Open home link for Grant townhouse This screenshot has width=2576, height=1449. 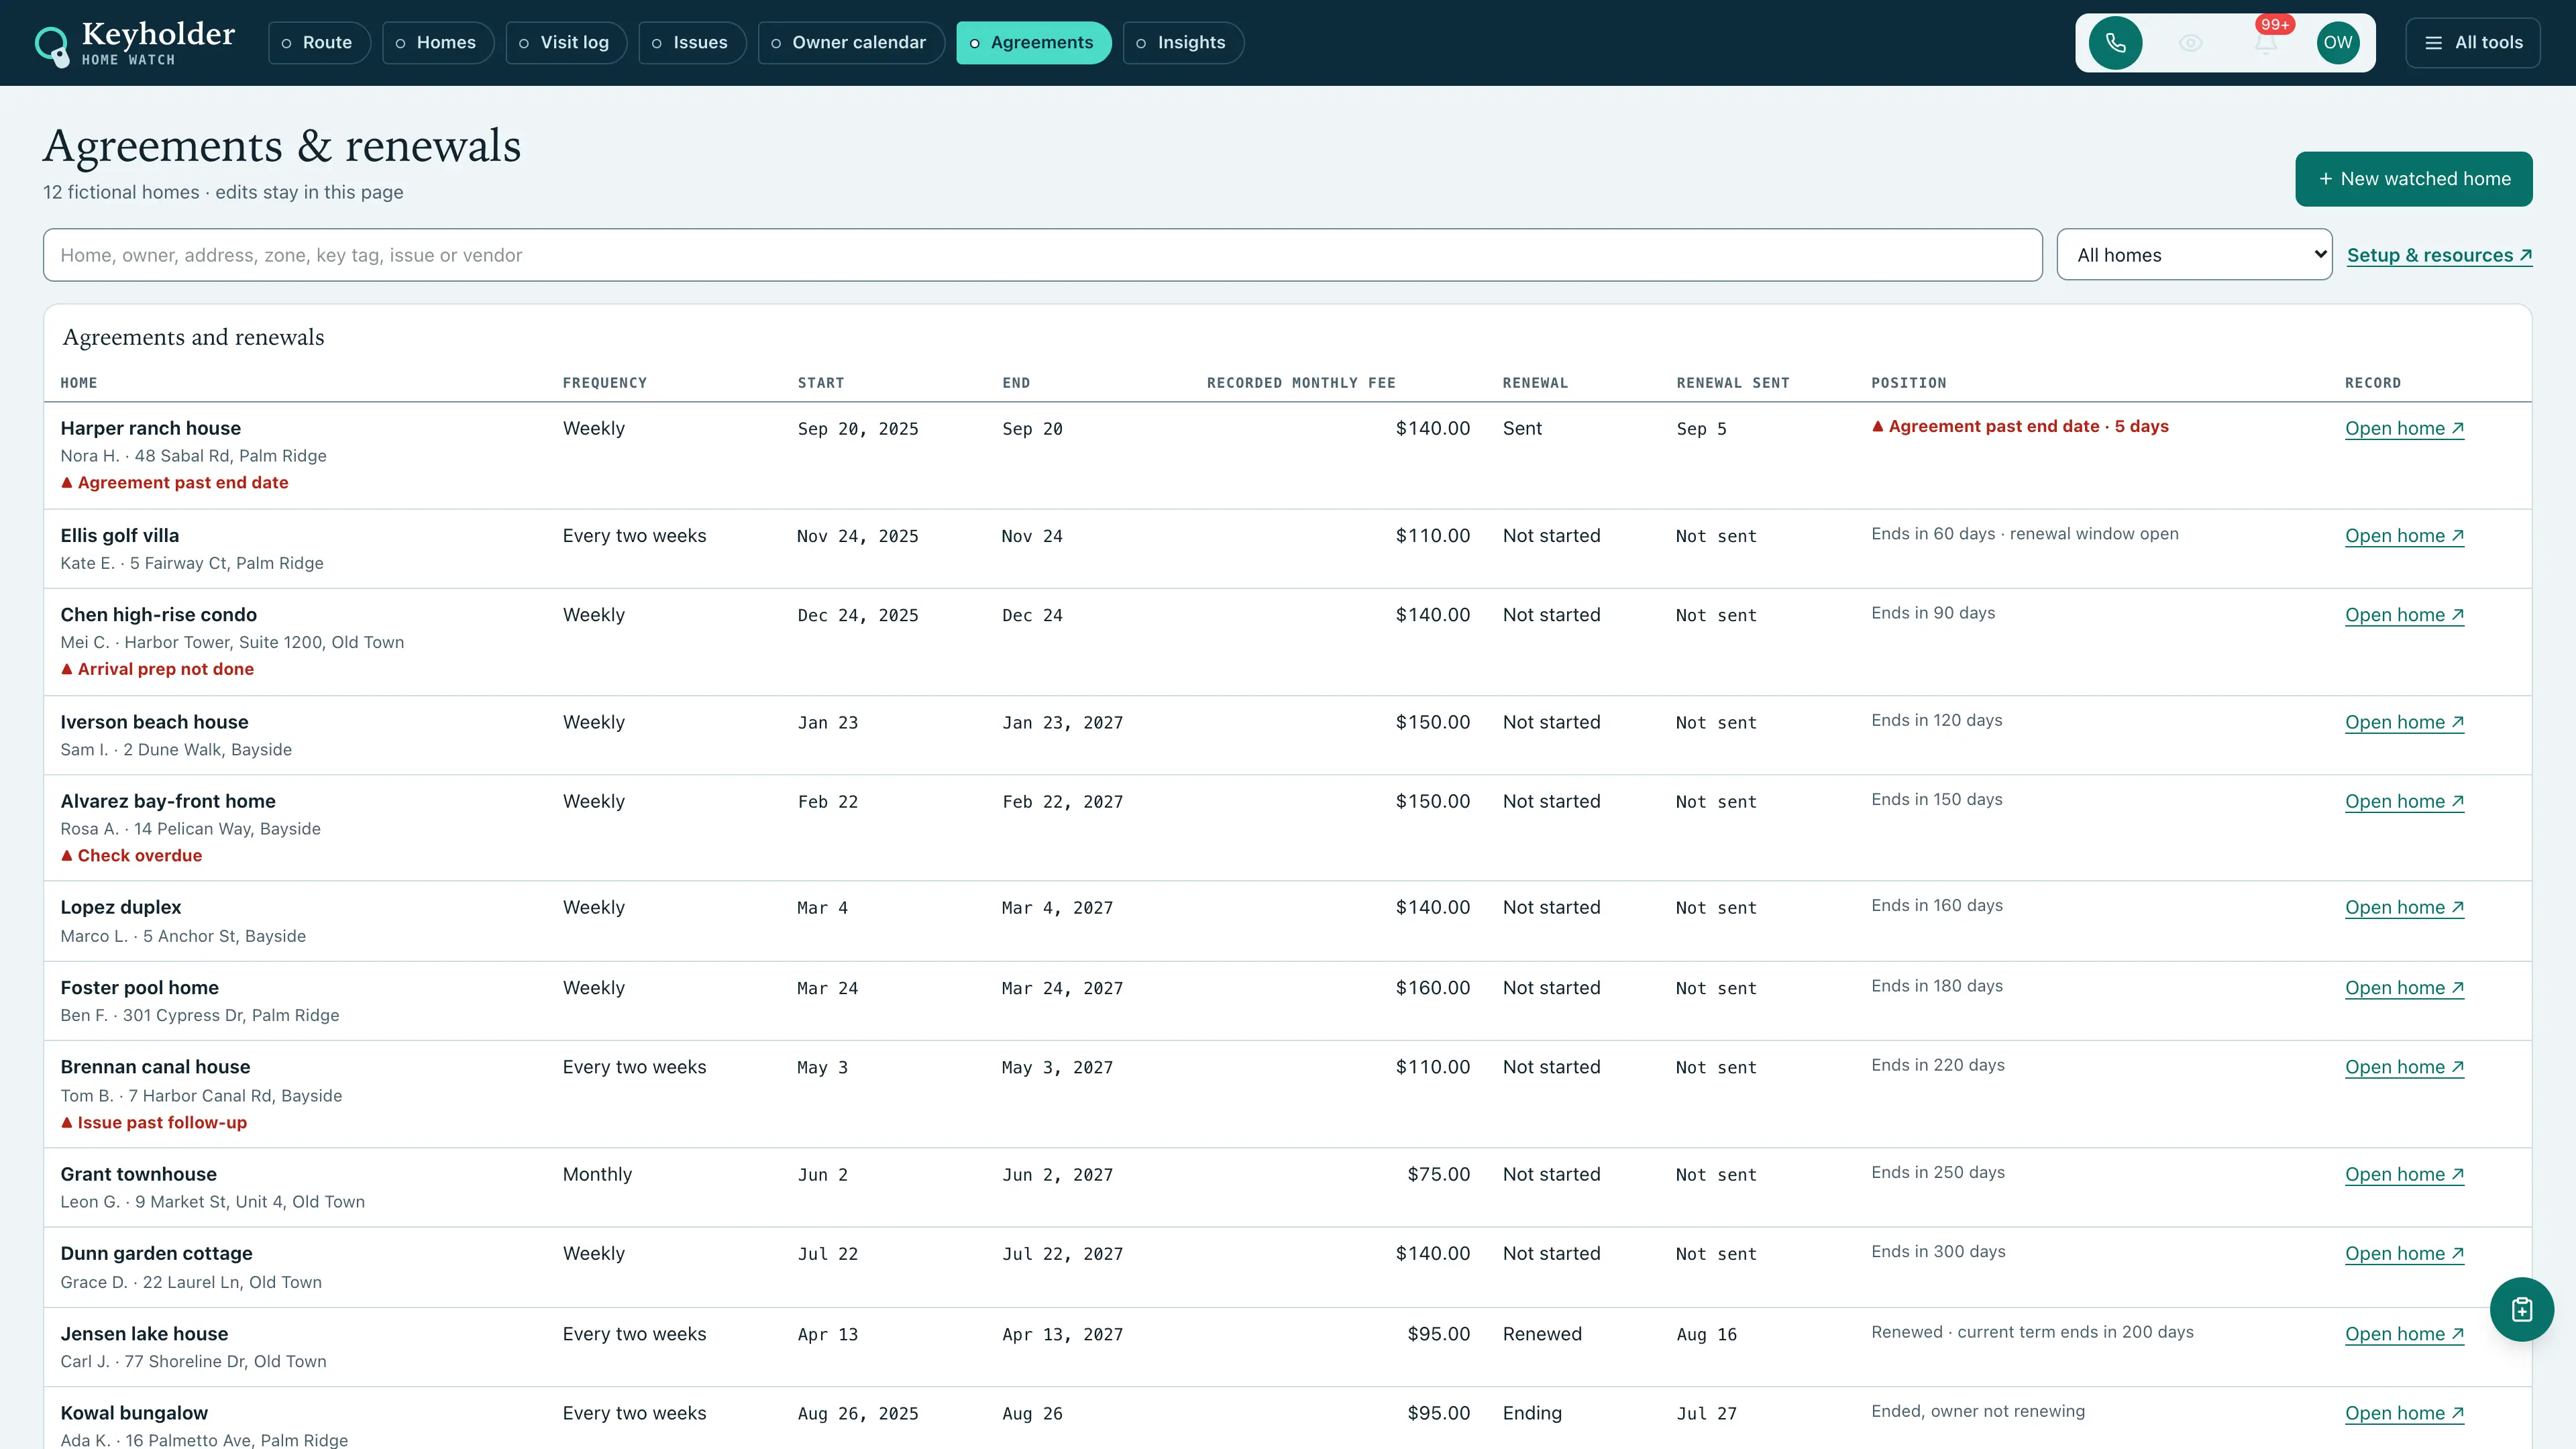point(2404,1175)
